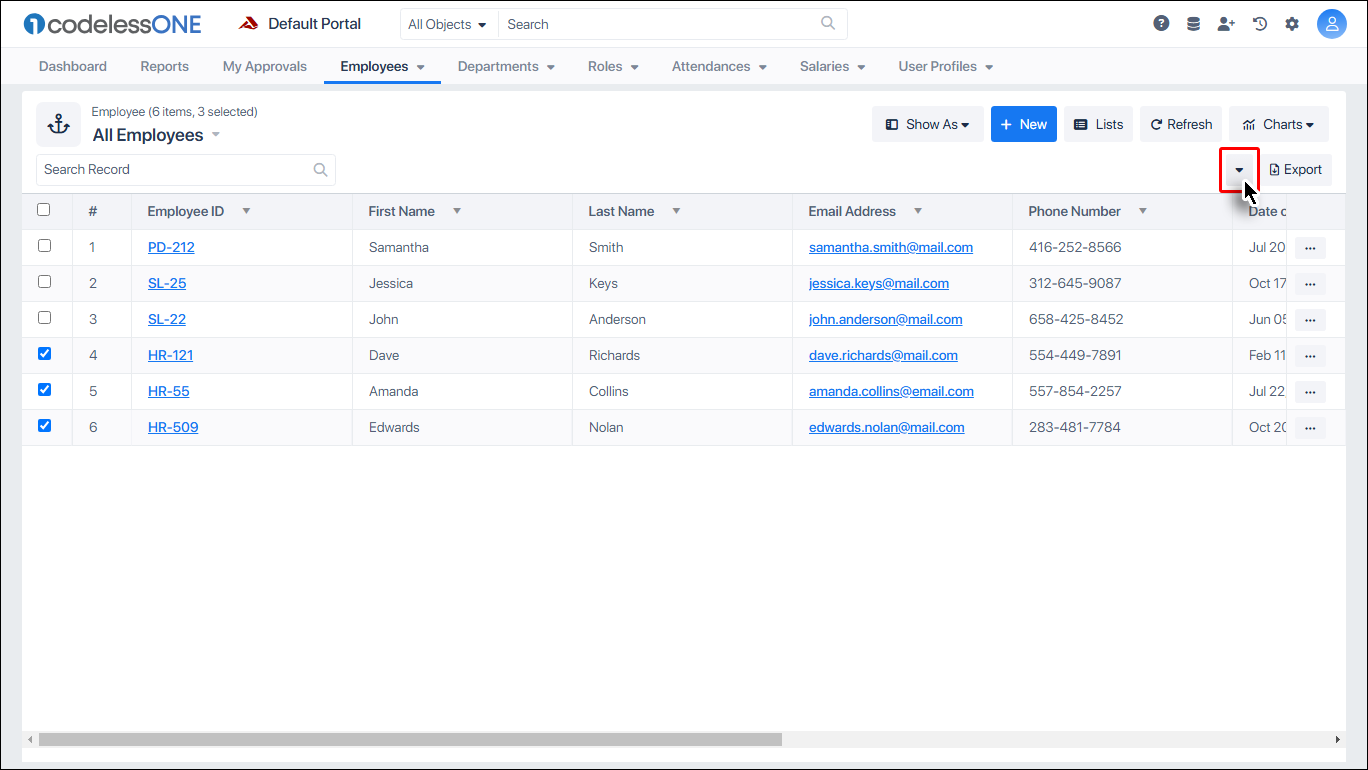Open the help icon in the top bar
This screenshot has height=770, width=1368.
tap(1161, 22)
